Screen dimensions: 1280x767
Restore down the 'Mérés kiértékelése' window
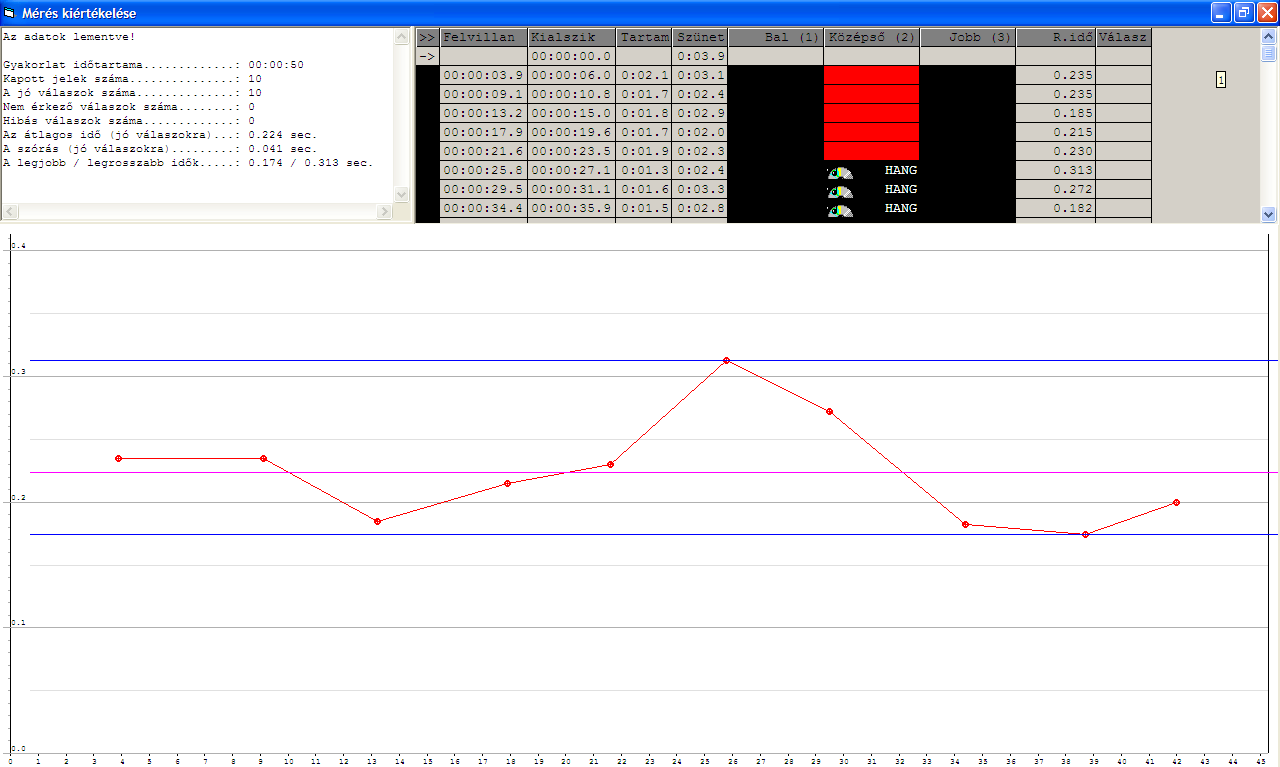tap(1244, 13)
